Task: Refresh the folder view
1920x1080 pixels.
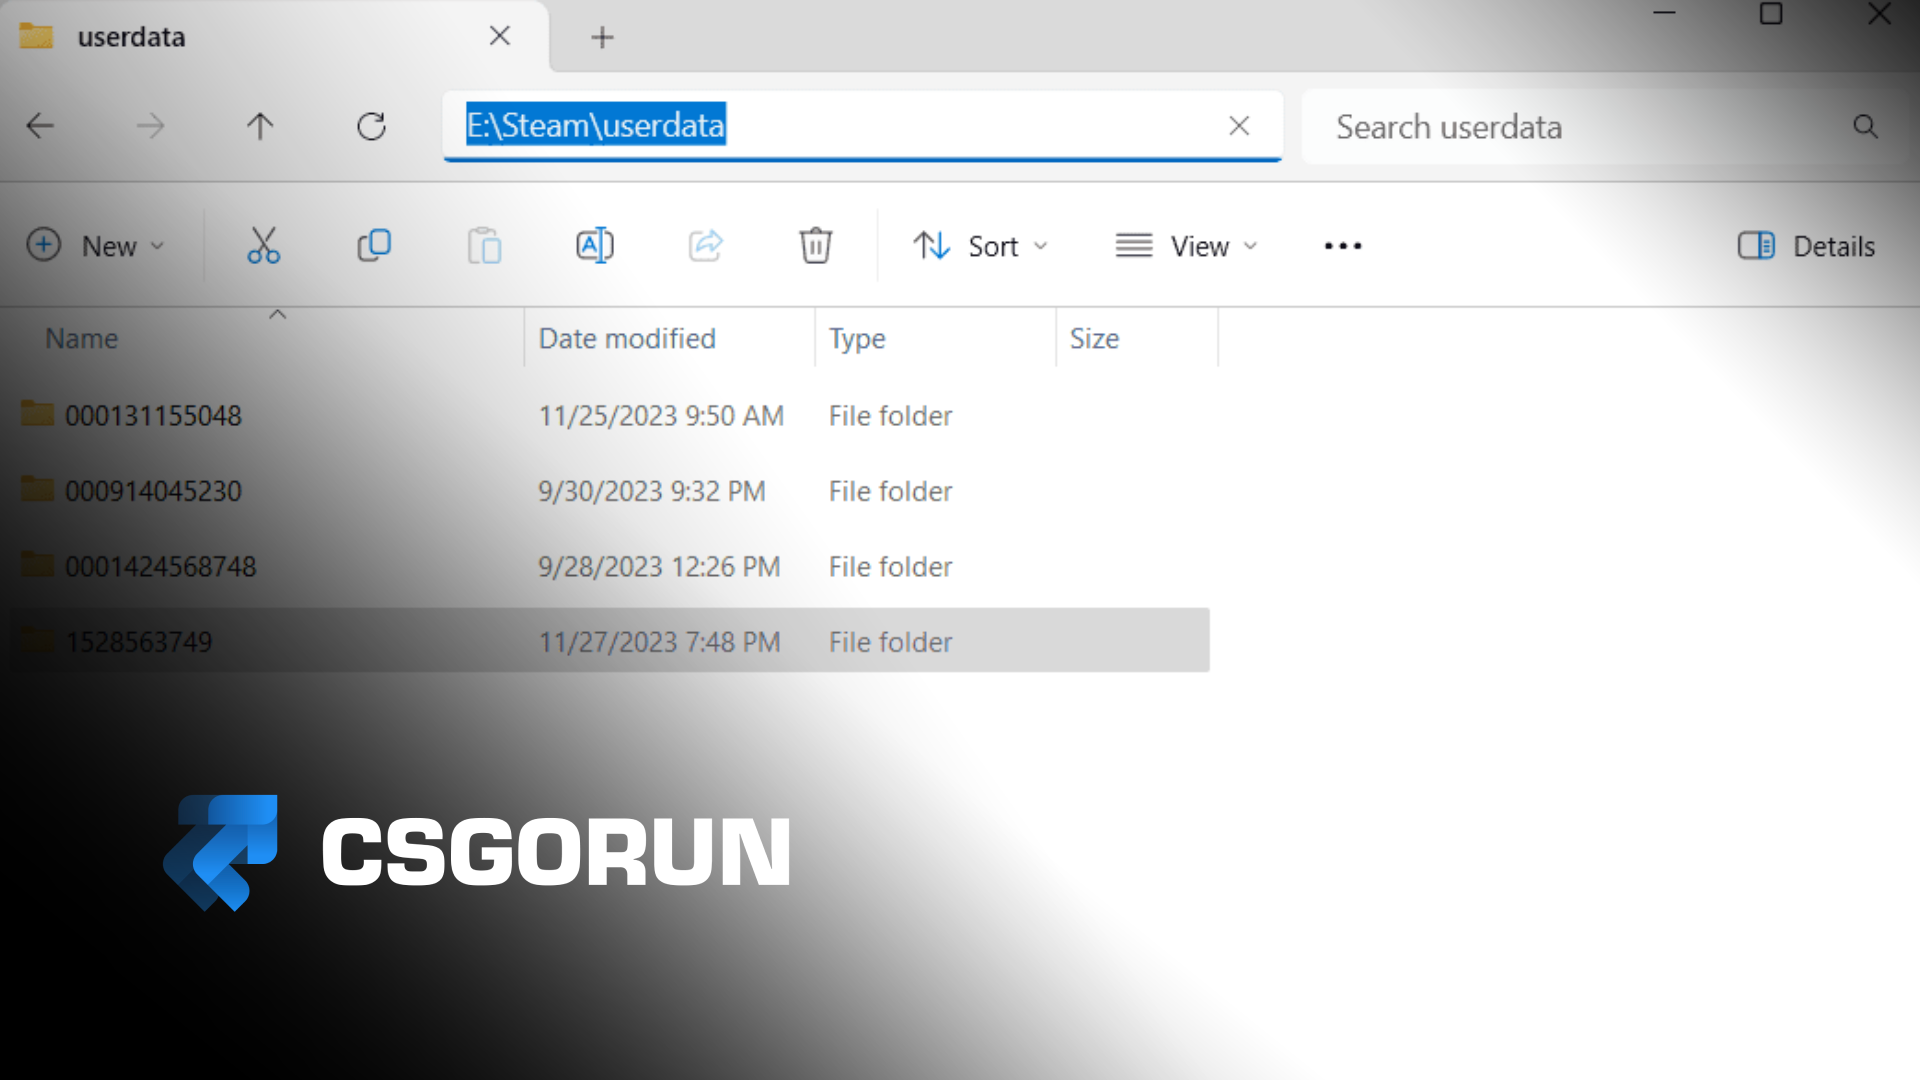Action: point(371,126)
